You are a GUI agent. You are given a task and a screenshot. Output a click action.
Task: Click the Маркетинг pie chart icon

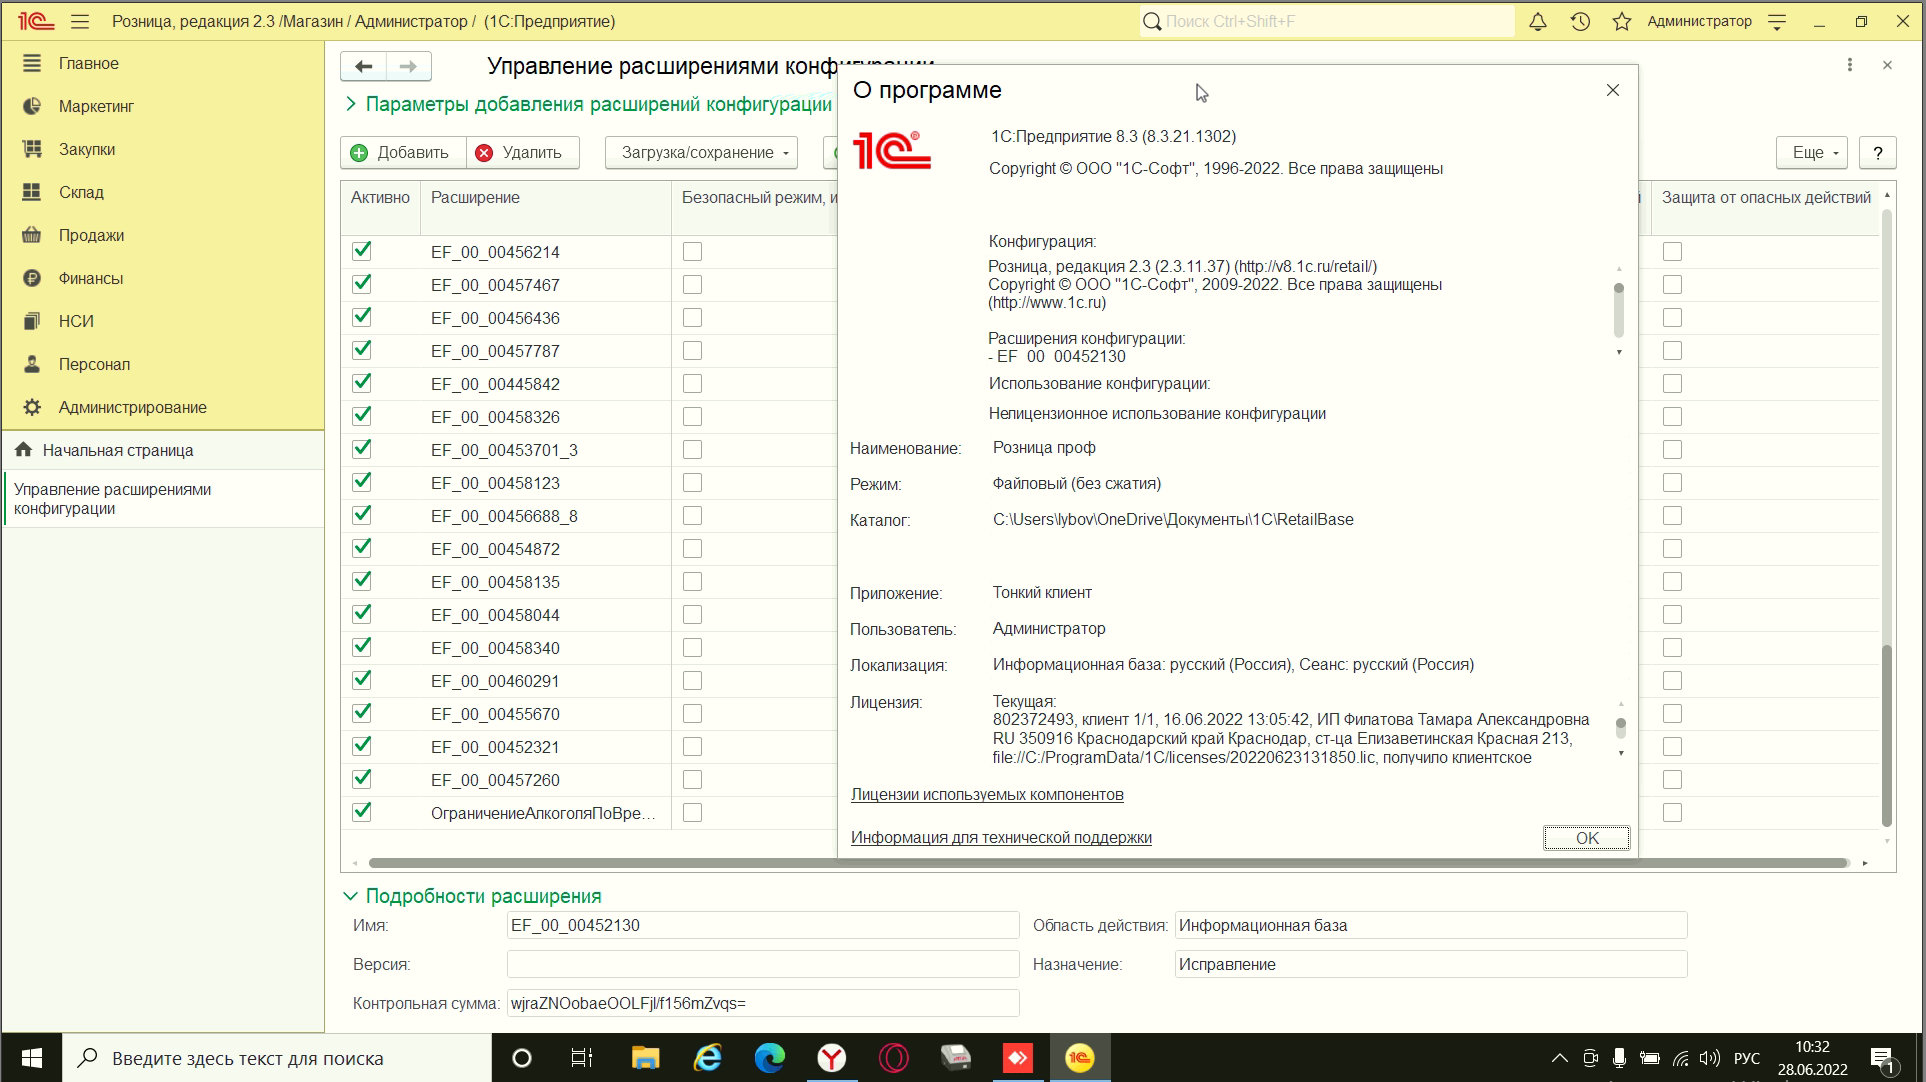(x=32, y=106)
